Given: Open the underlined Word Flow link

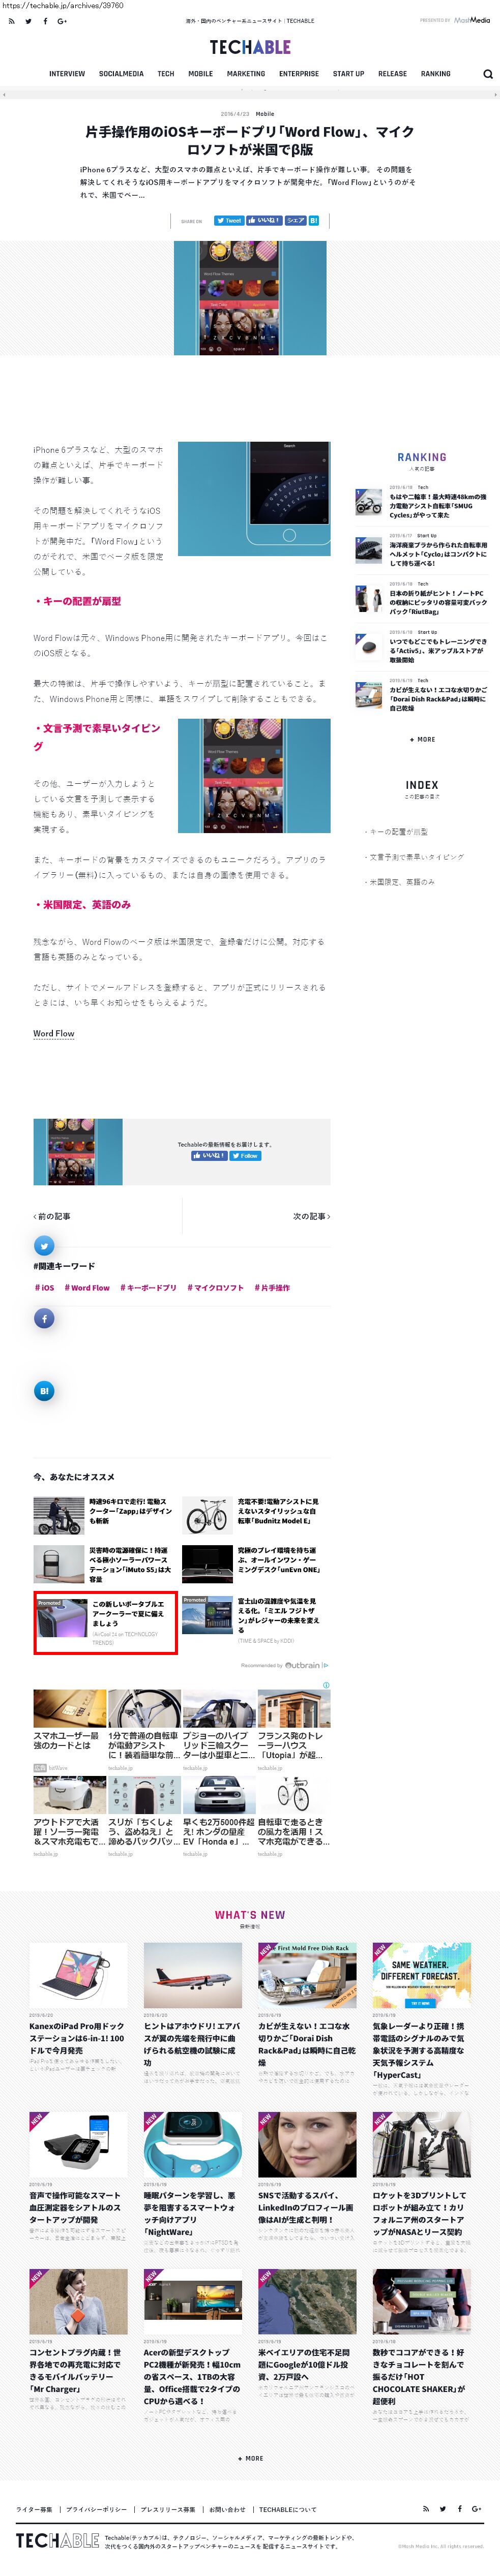Looking at the screenshot, I should coord(54,1034).
